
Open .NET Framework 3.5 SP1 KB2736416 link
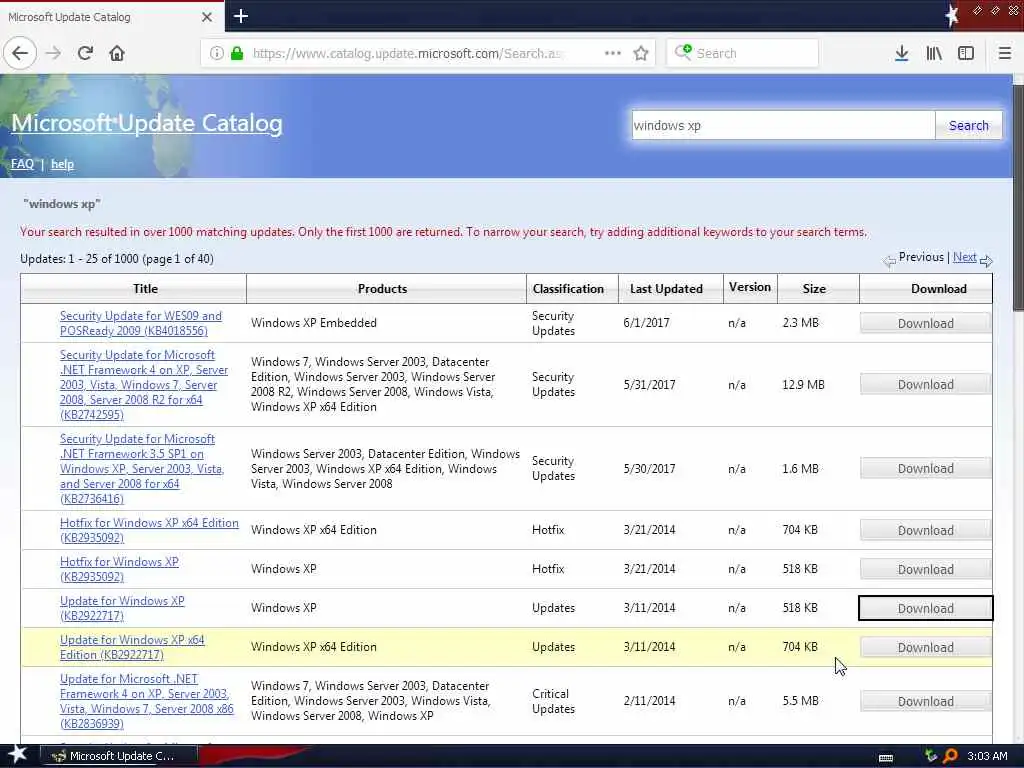point(142,469)
